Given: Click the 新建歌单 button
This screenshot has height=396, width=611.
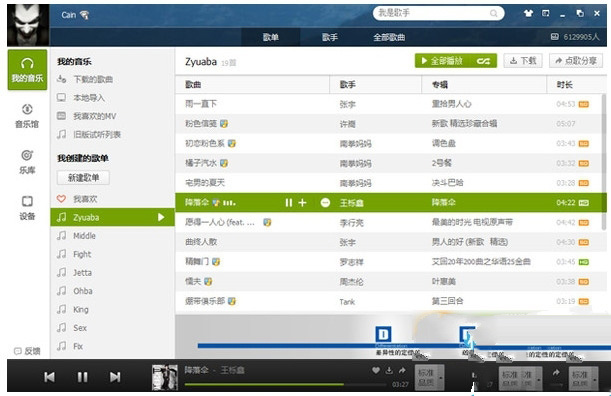Looking at the screenshot, I should click(x=83, y=178).
